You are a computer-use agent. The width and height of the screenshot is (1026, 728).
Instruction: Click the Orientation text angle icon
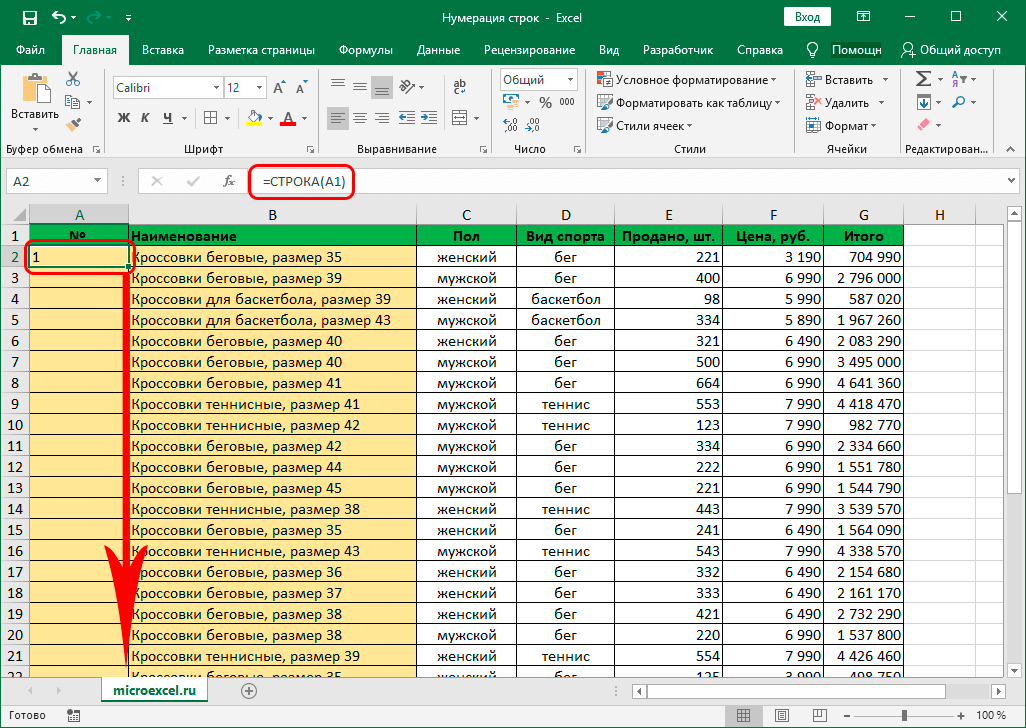[407, 86]
